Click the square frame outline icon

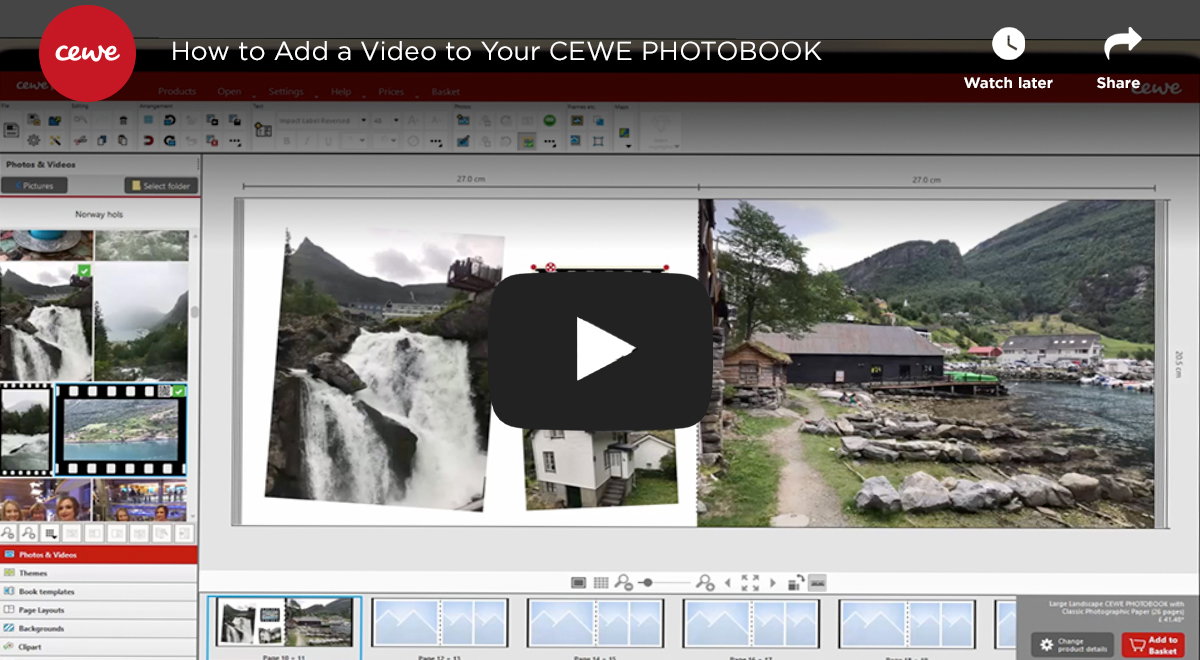598,141
